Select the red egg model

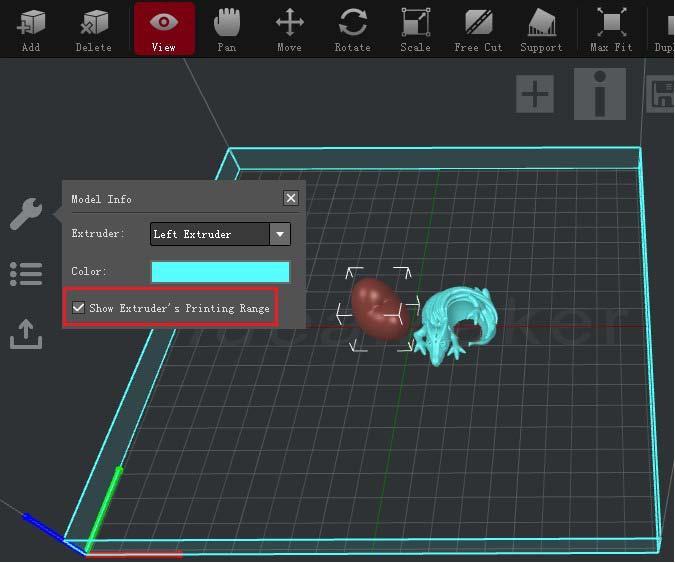click(380, 309)
